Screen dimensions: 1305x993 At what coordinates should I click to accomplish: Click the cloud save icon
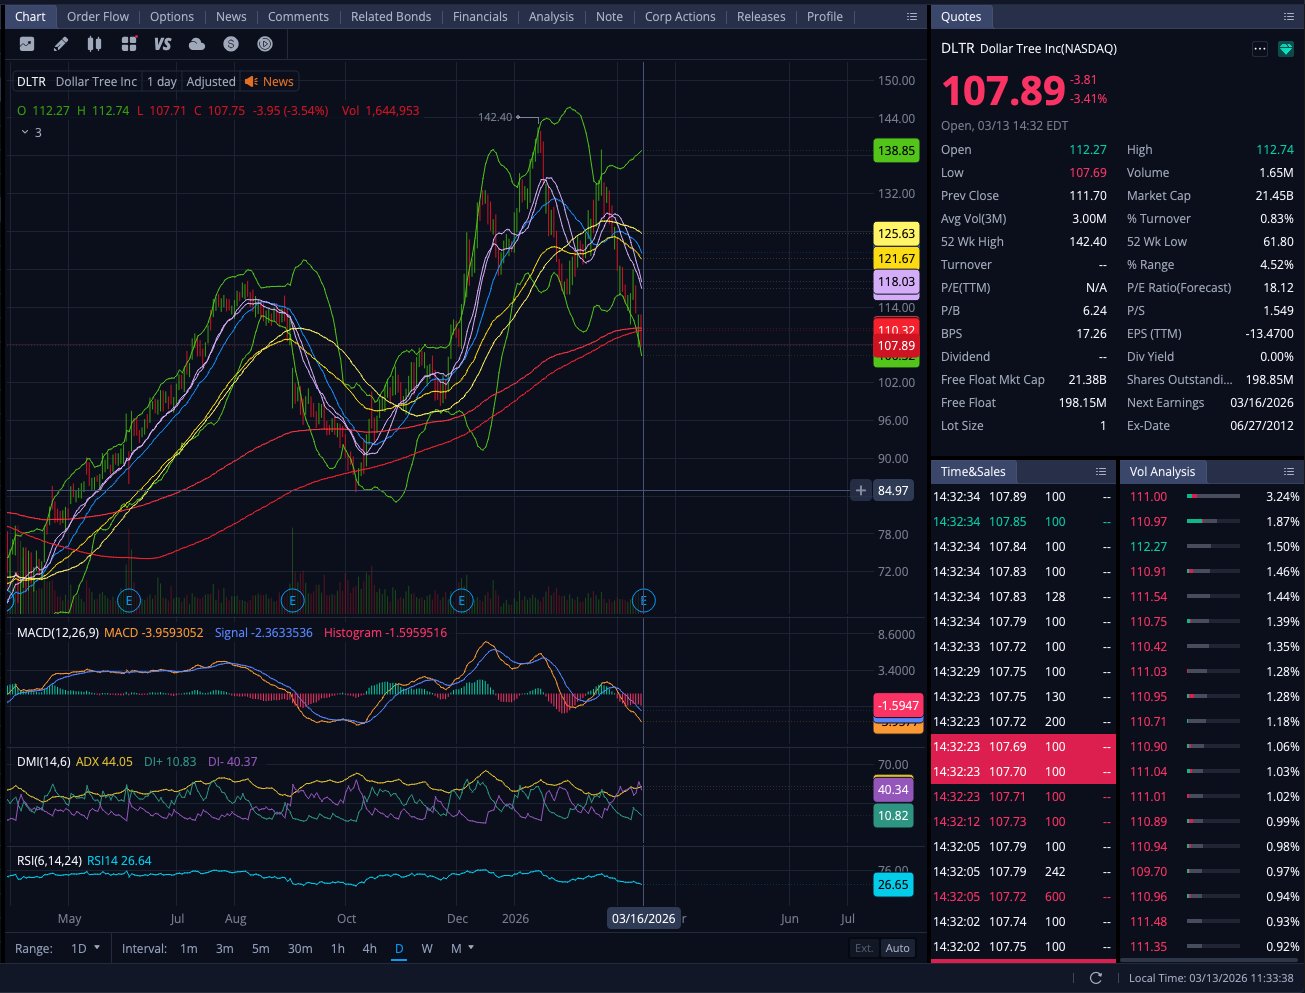[197, 44]
